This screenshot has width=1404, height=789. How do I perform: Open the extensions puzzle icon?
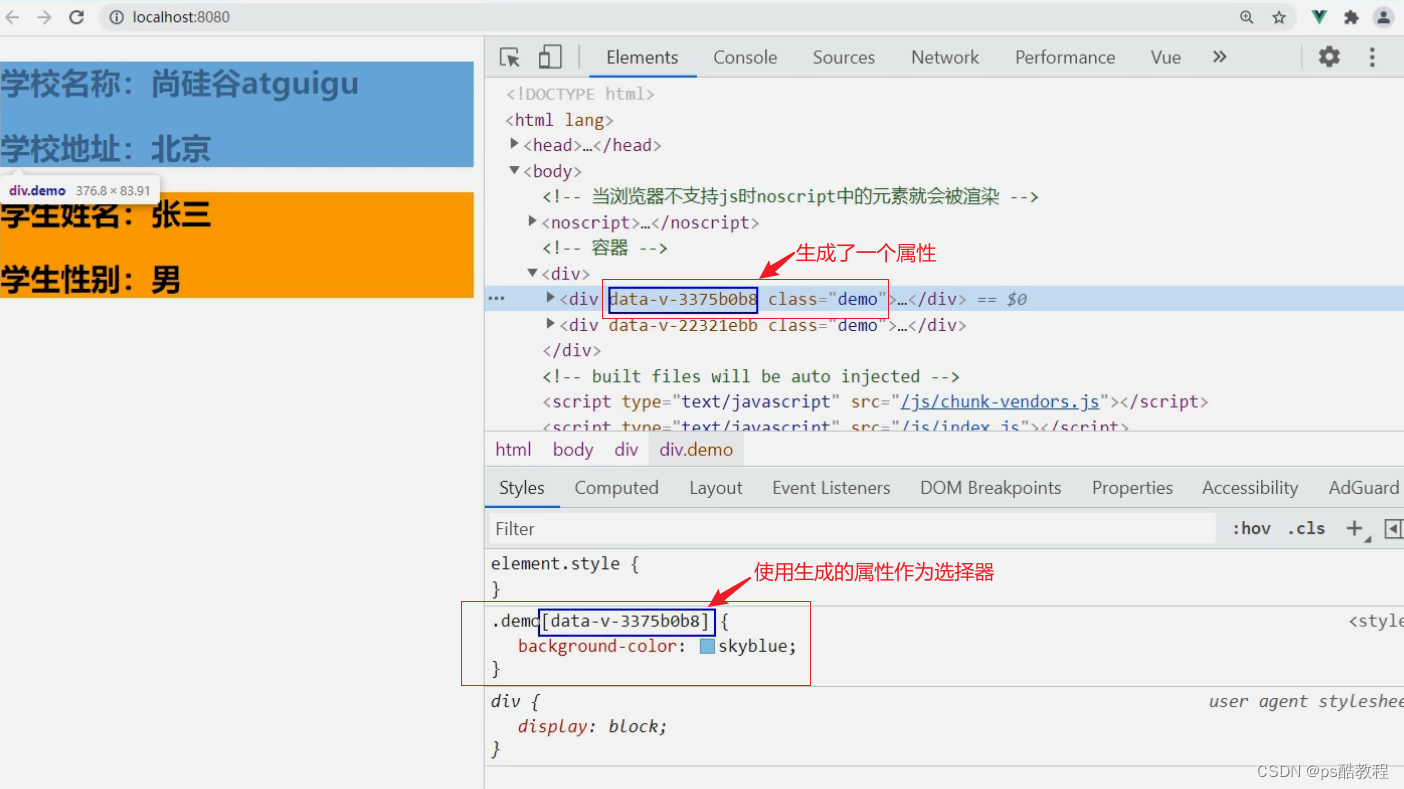click(x=1351, y=17)
